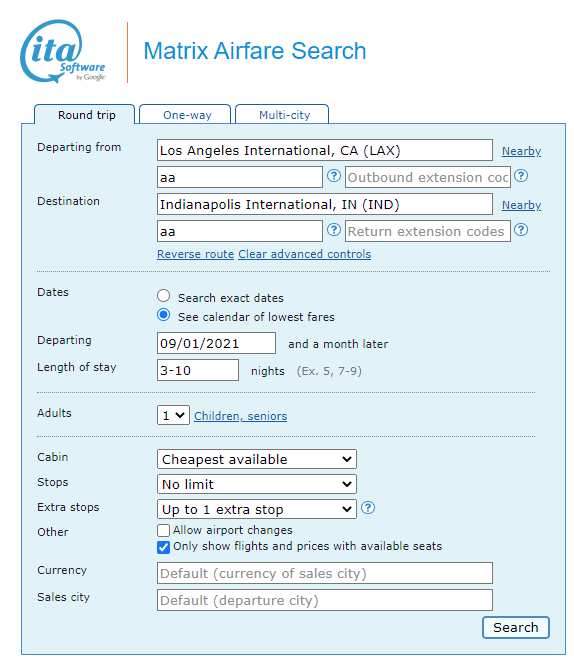Open help icon beside outbound extension codes
This screenshot has height=672, width=574.
[521, 176]
